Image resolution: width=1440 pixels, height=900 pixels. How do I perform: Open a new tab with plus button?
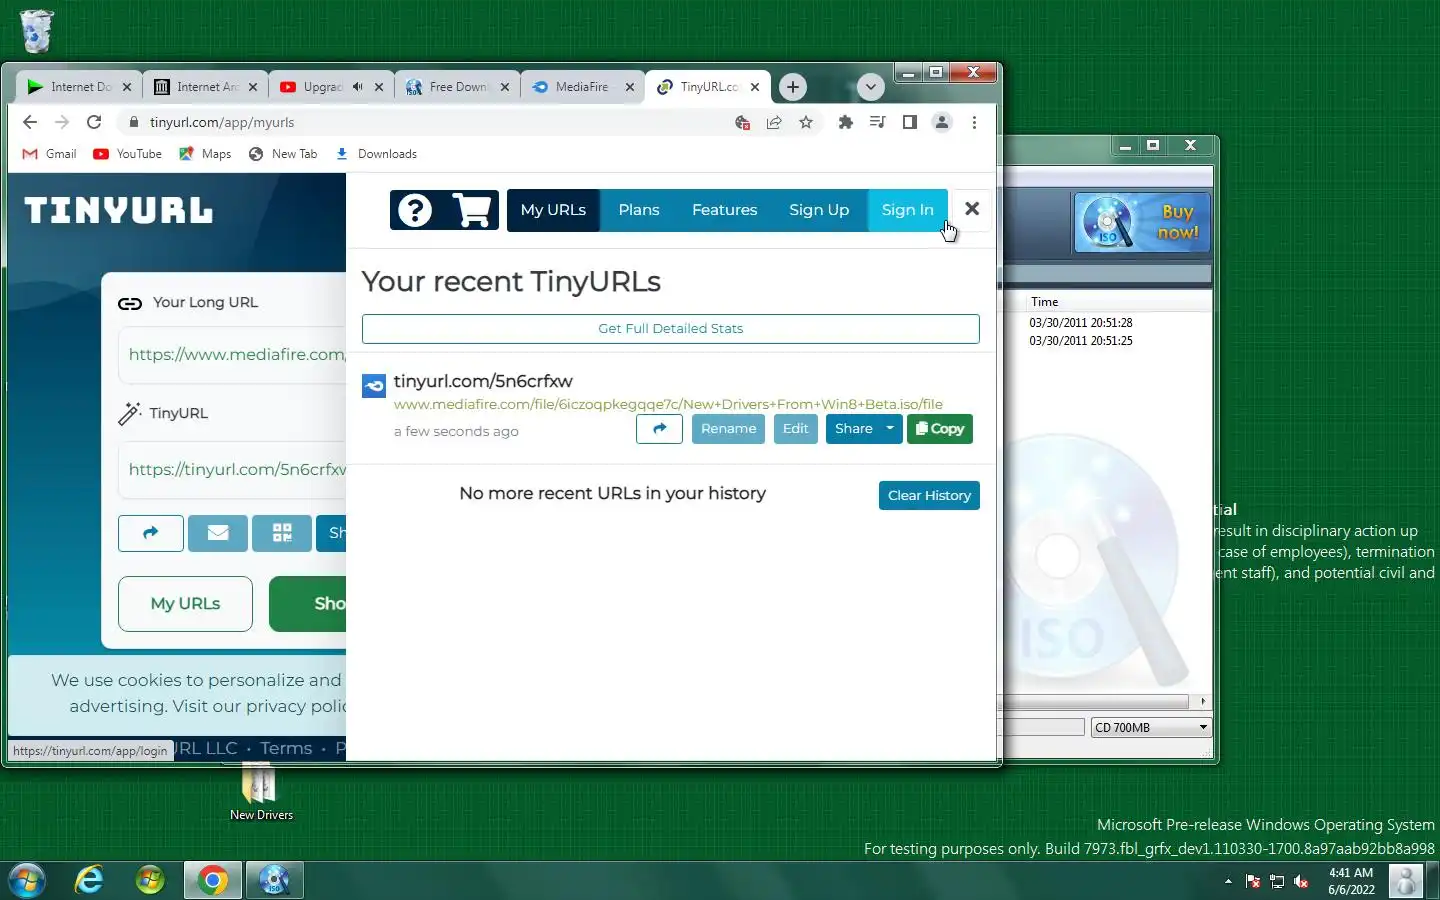[793, 87]
